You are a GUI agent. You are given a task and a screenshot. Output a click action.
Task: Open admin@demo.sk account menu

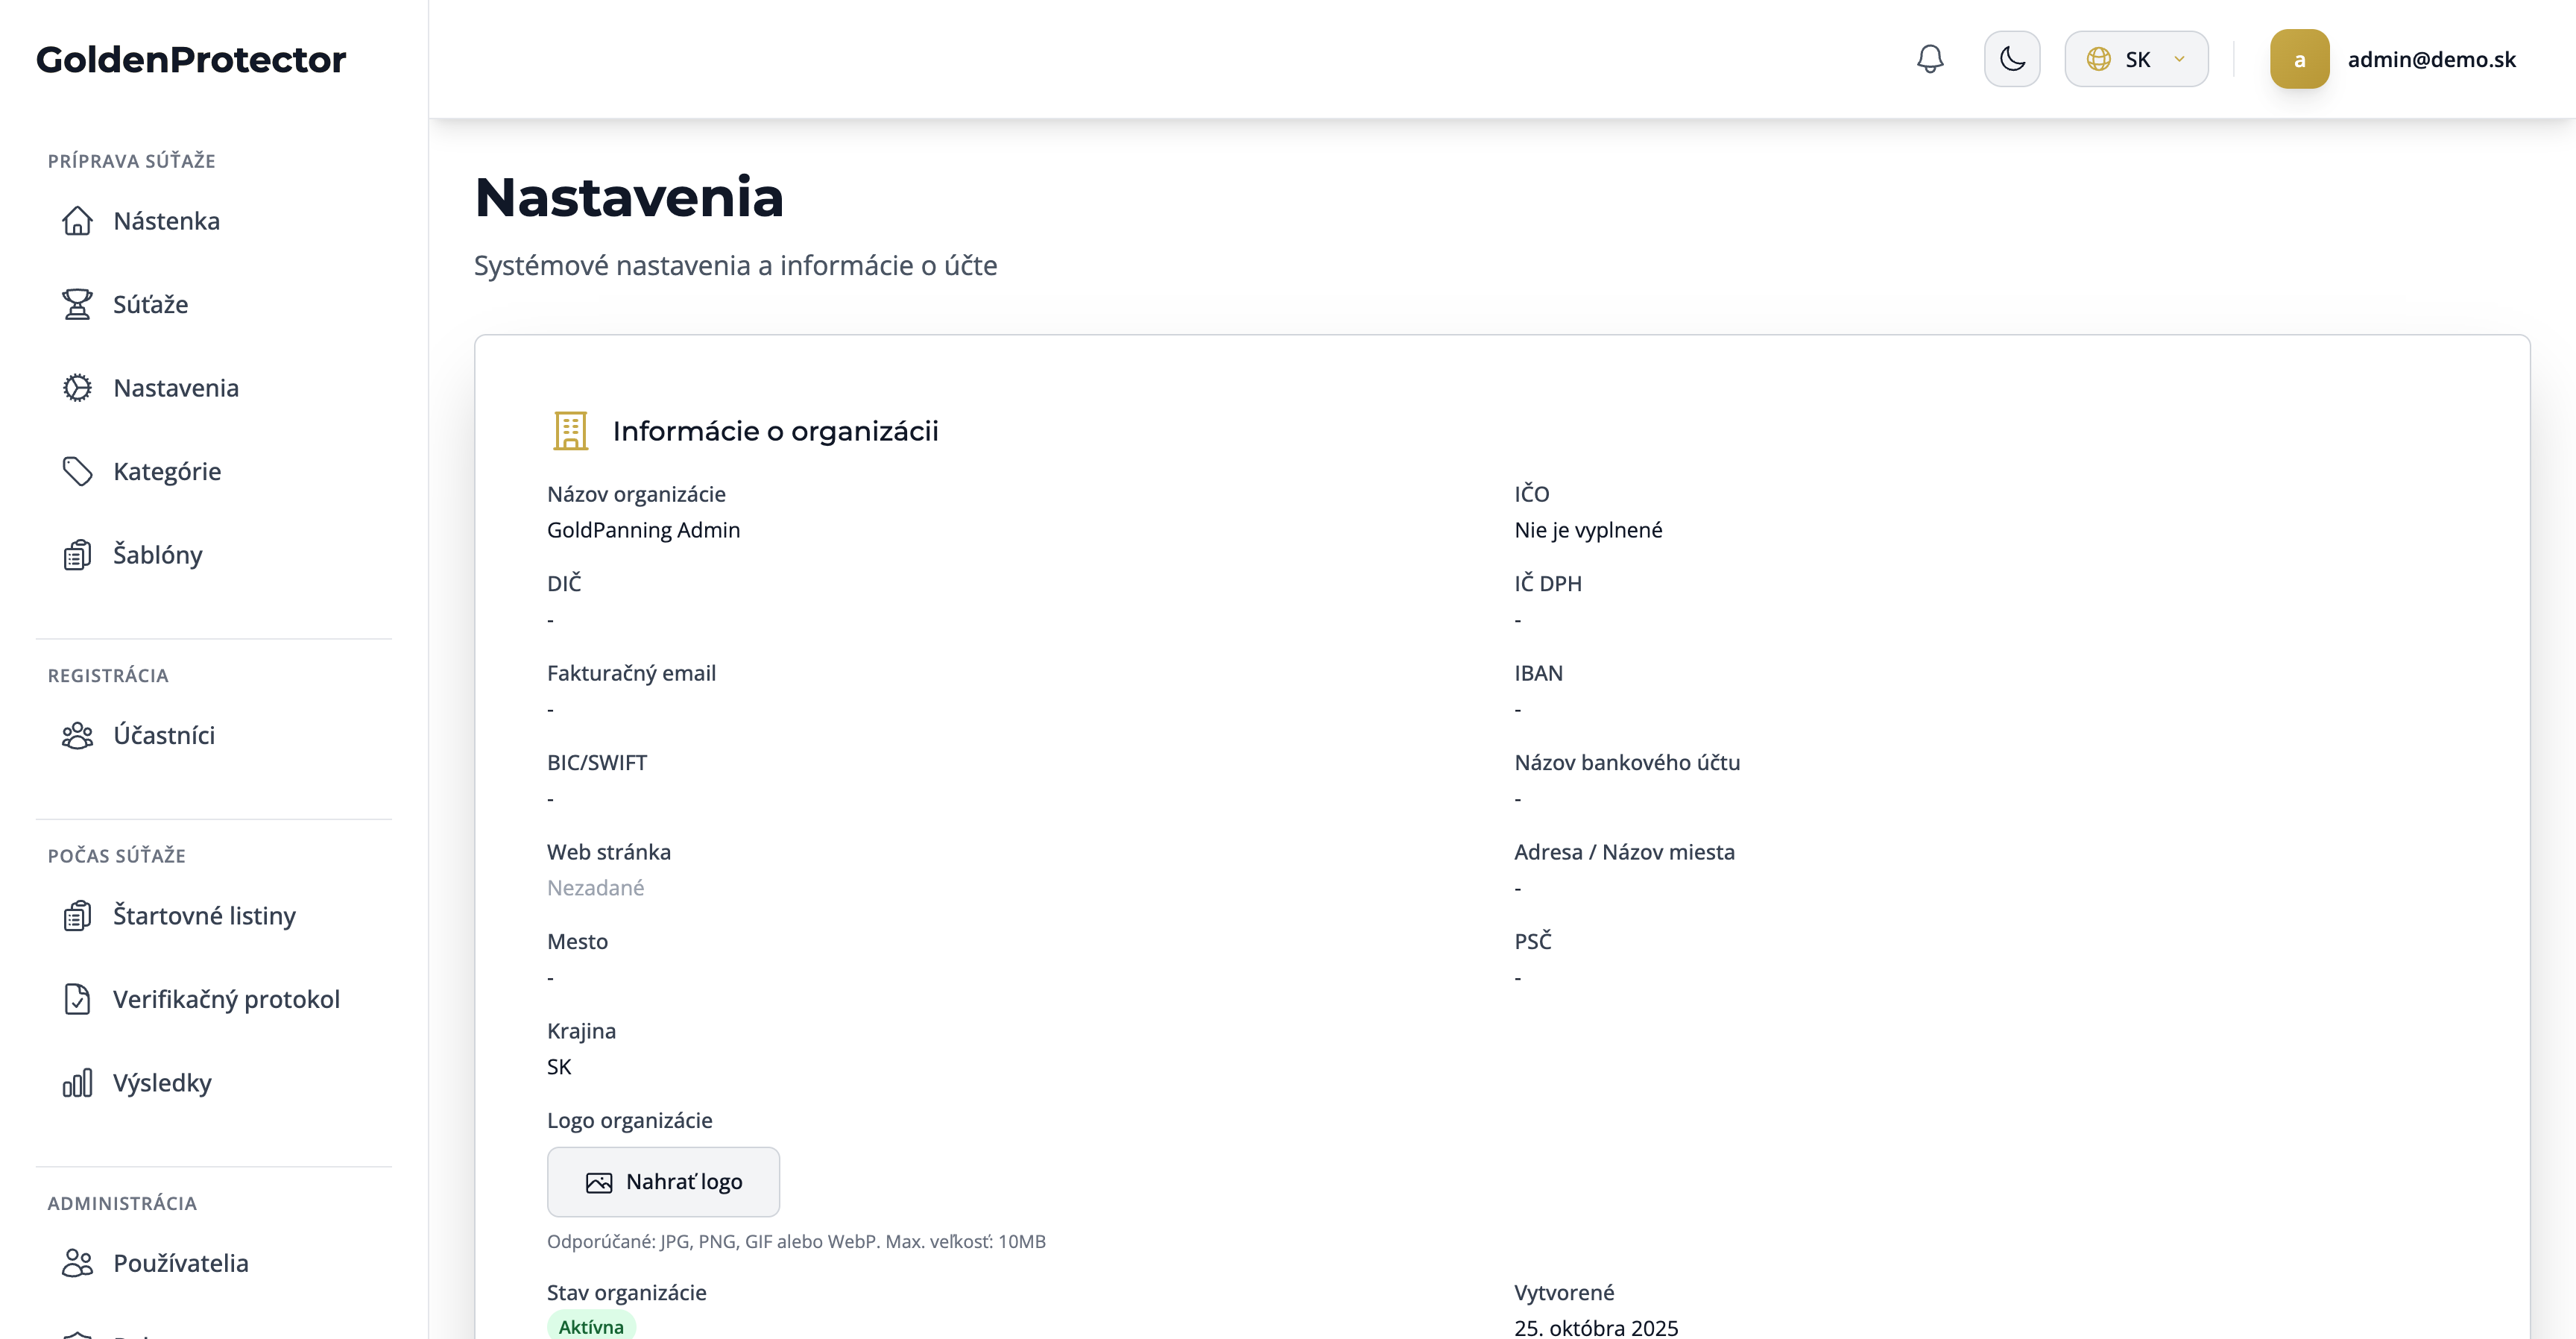coord(2431,60)
